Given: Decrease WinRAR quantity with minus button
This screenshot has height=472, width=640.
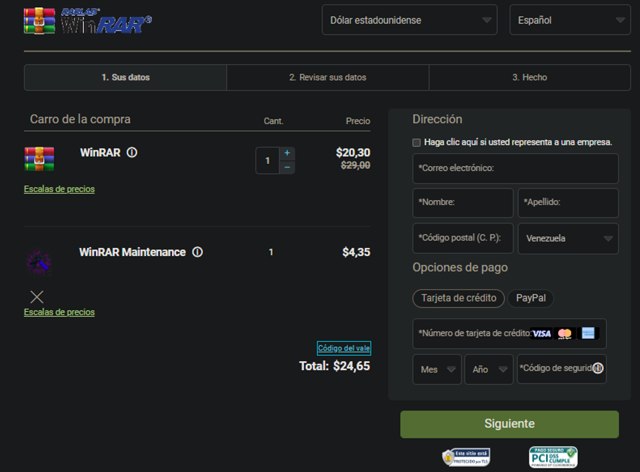Looking at the screenshot, I should 287,167.
